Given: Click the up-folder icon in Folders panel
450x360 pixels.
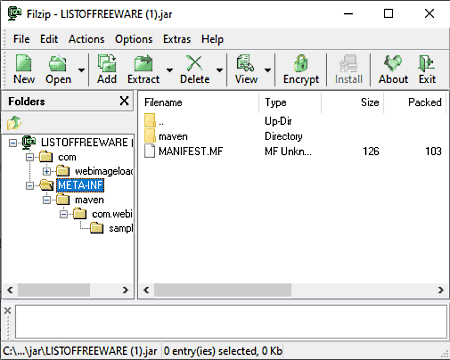Looking at the screenshot, I should (x=14, y=123).
